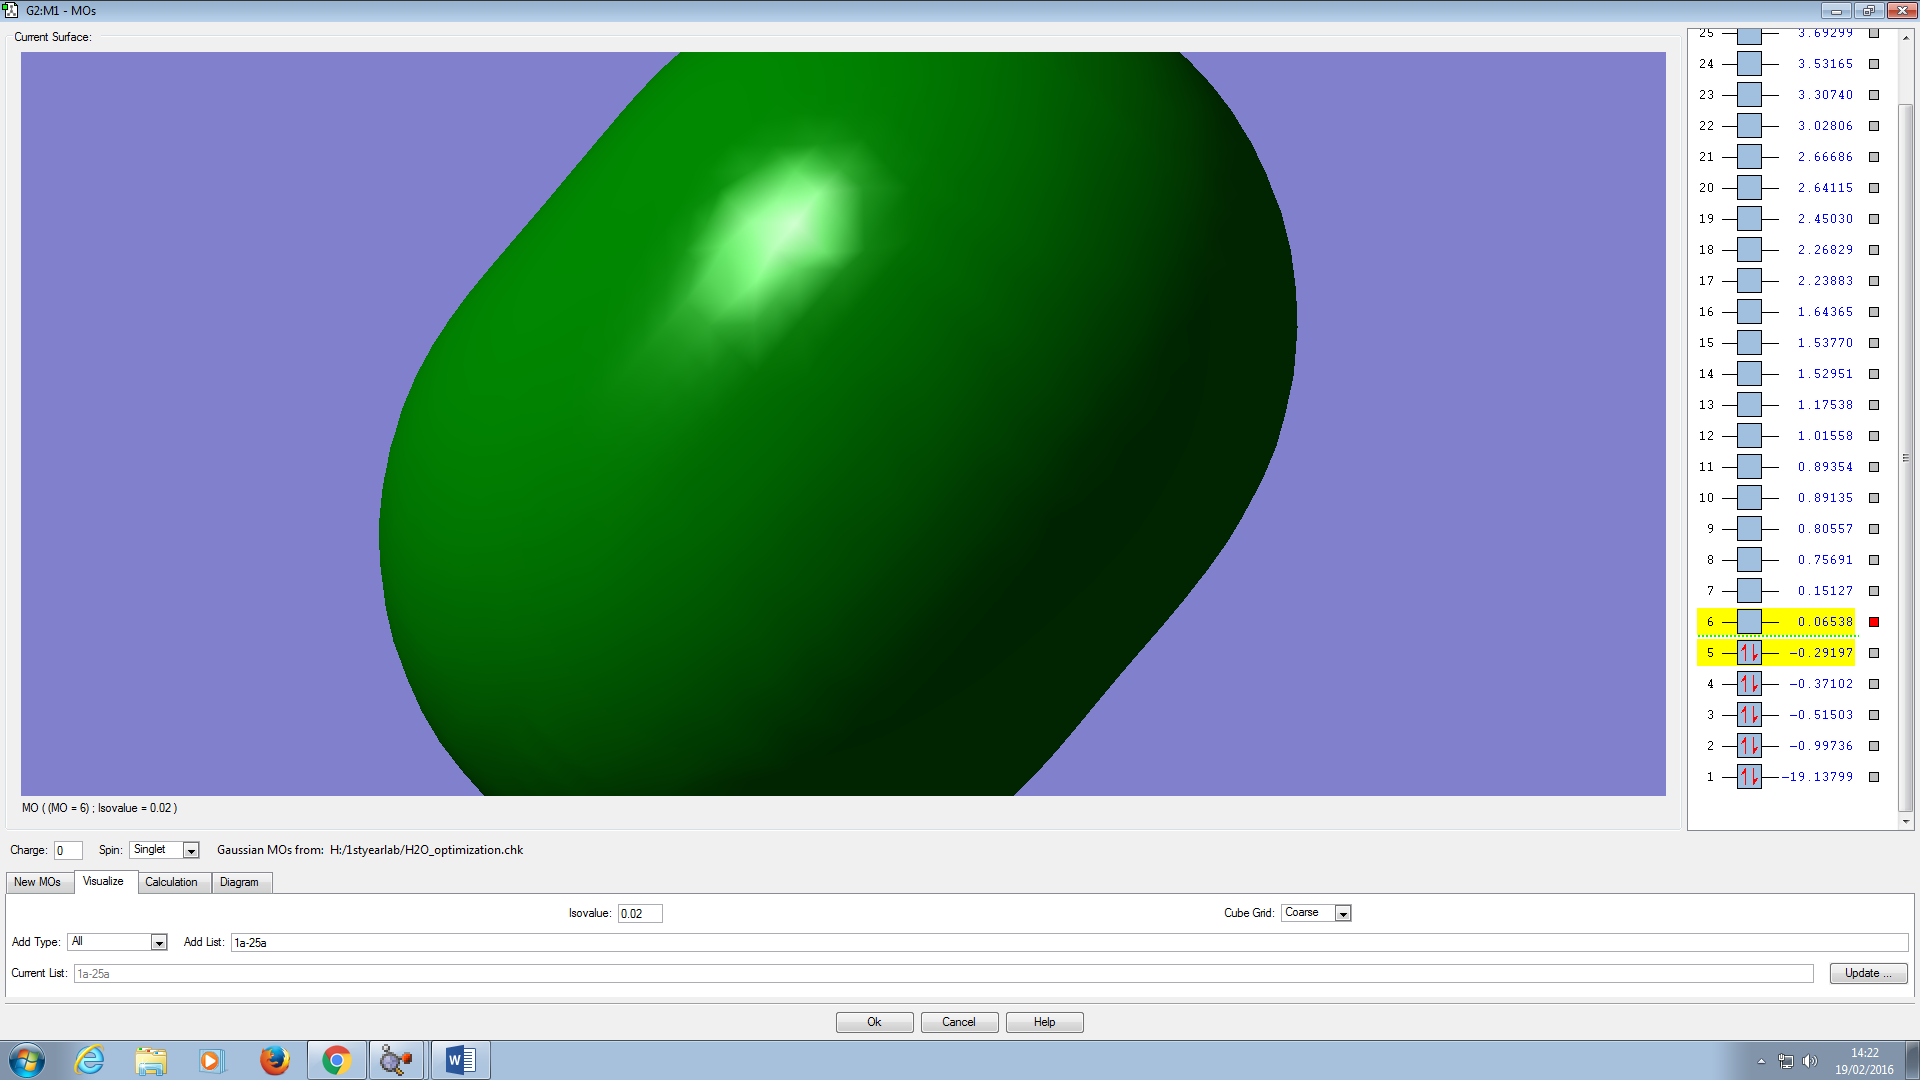
Task: Open the Spin Singlet dropdown
Action: pyautogui.click(x=191, y=851)
